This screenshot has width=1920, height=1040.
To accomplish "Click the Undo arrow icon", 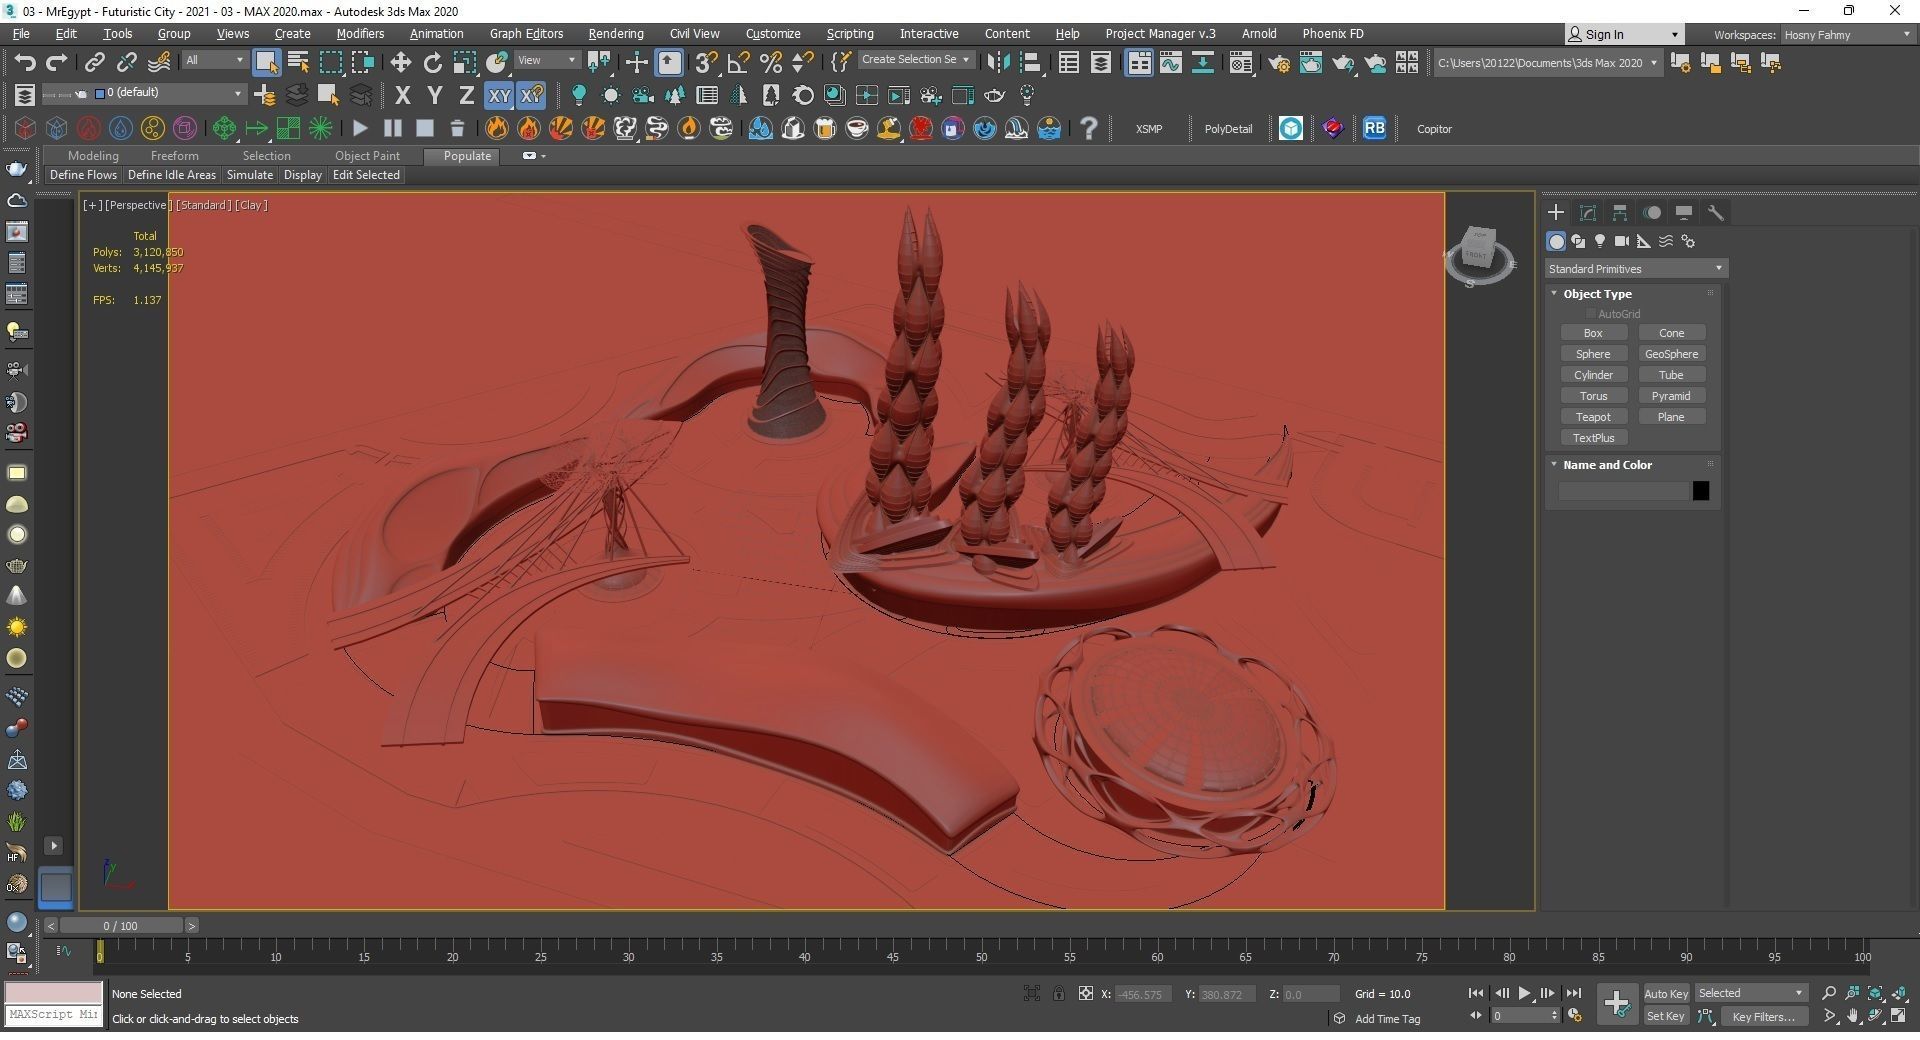I will [25, 62].
